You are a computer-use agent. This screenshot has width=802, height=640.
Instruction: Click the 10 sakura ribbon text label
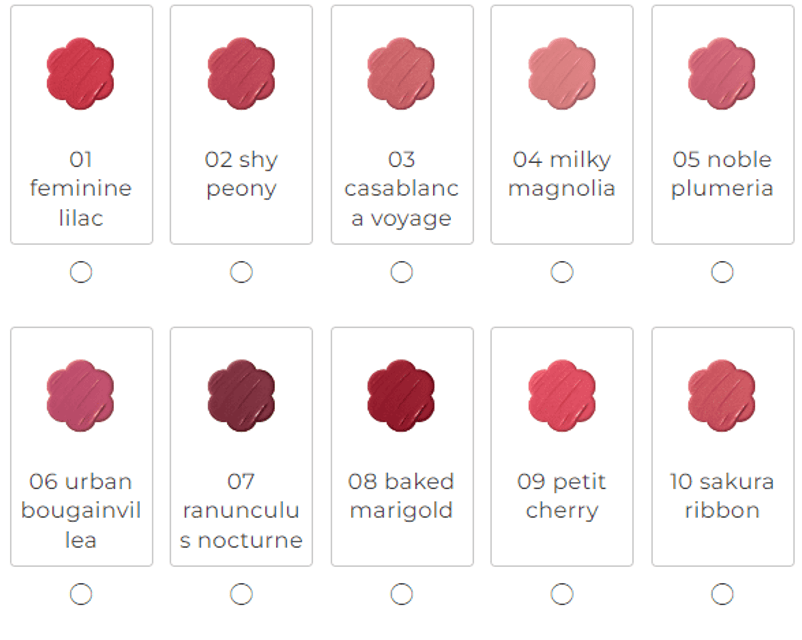pyautogui.click(x=722, y=496)
